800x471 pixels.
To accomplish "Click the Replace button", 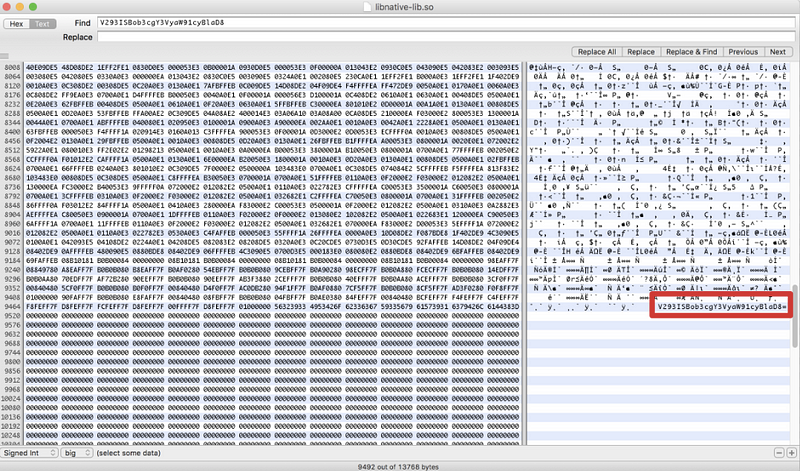I will (641, 52).
